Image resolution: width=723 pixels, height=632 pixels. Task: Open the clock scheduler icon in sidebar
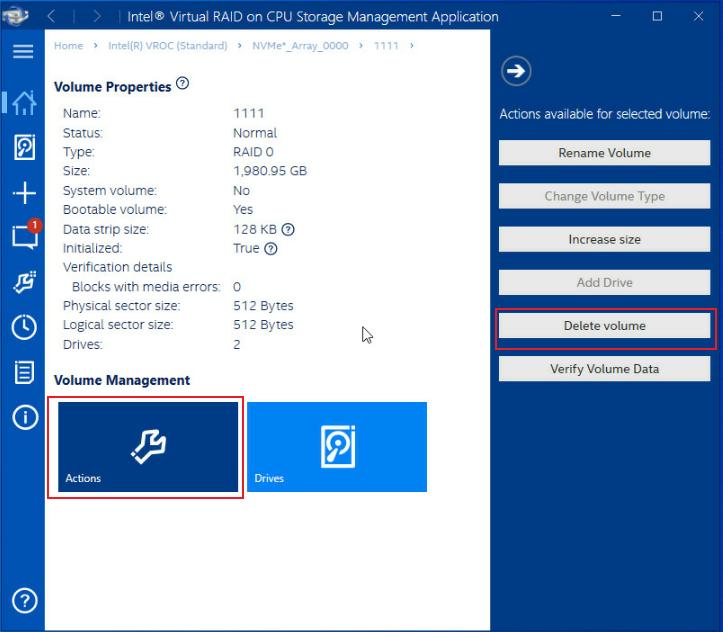[24, 327]
